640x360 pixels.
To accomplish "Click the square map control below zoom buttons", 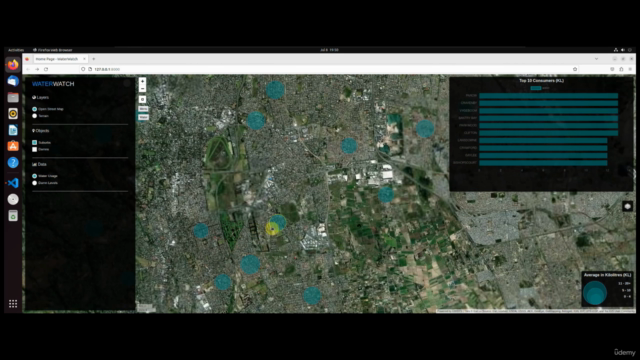I will (x=142, y=99).
